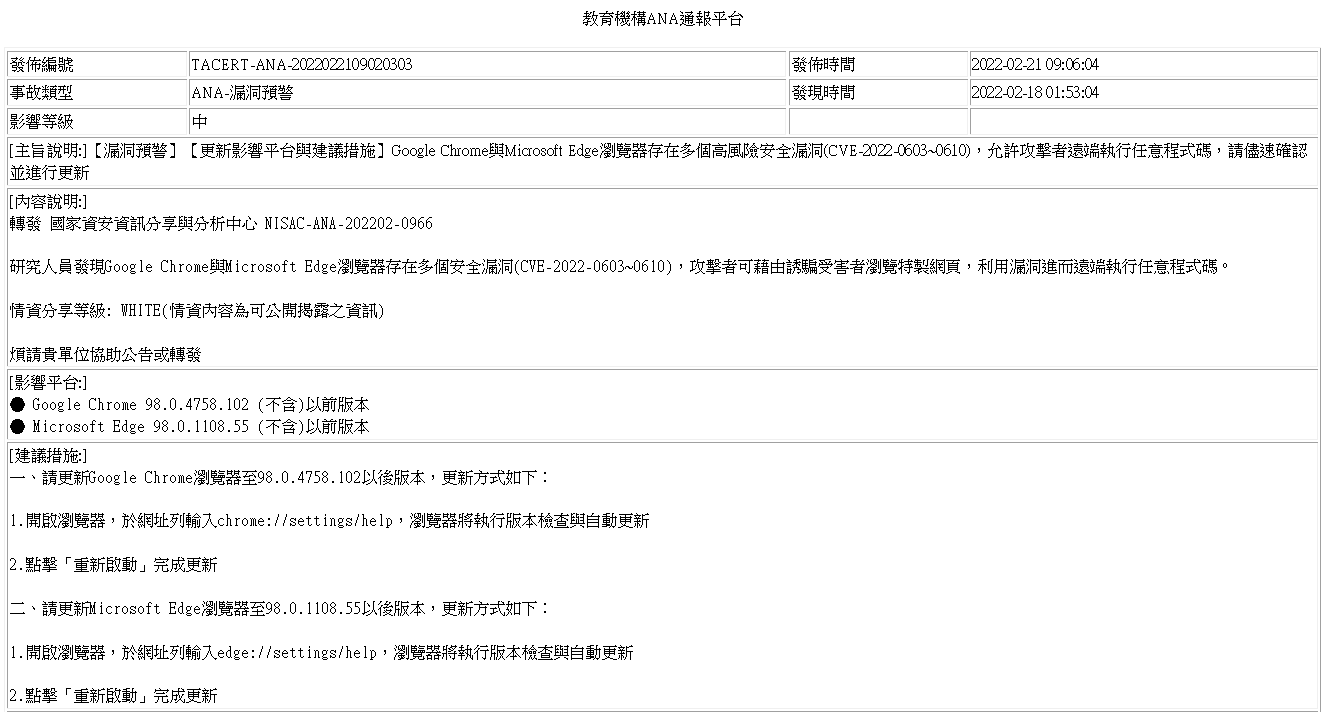Select the 事故類型 label cell
The image size is (1332, 712).
[97, 93]
